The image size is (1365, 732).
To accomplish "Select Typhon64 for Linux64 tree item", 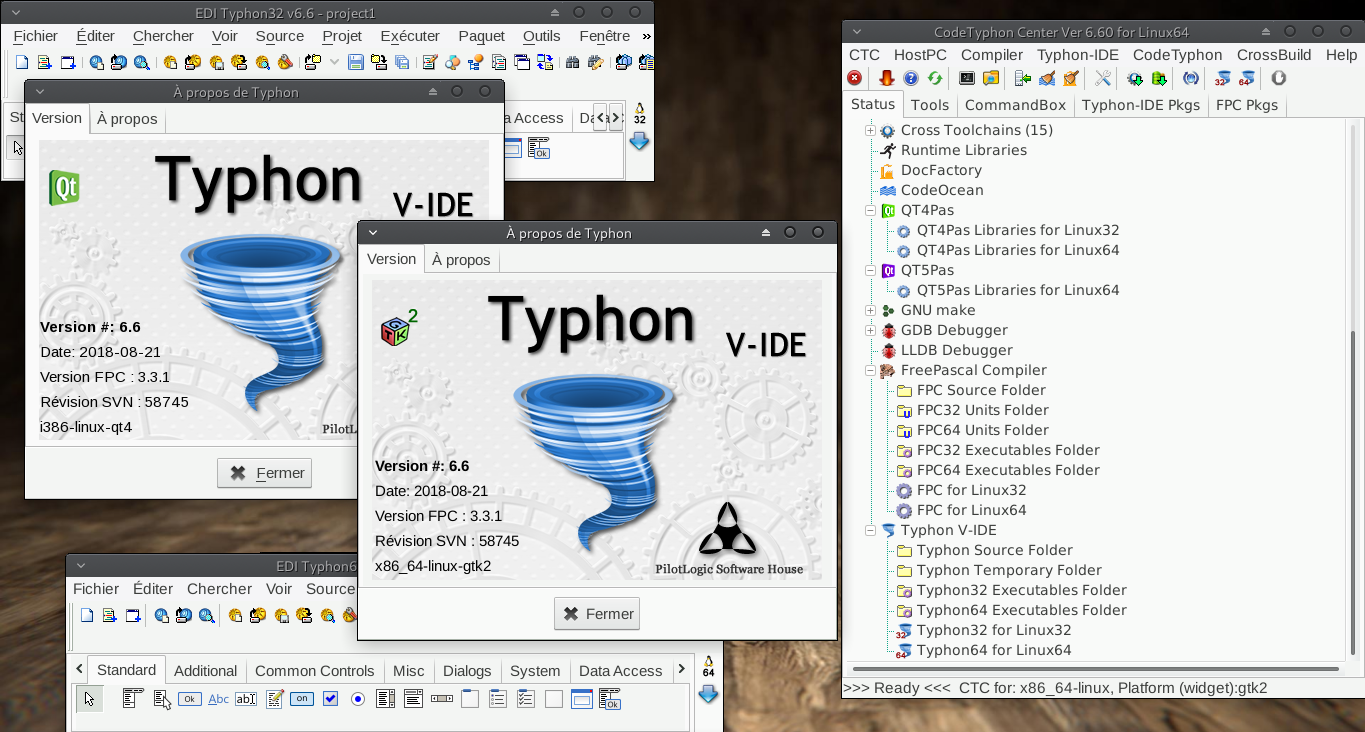I will (993, 650).
